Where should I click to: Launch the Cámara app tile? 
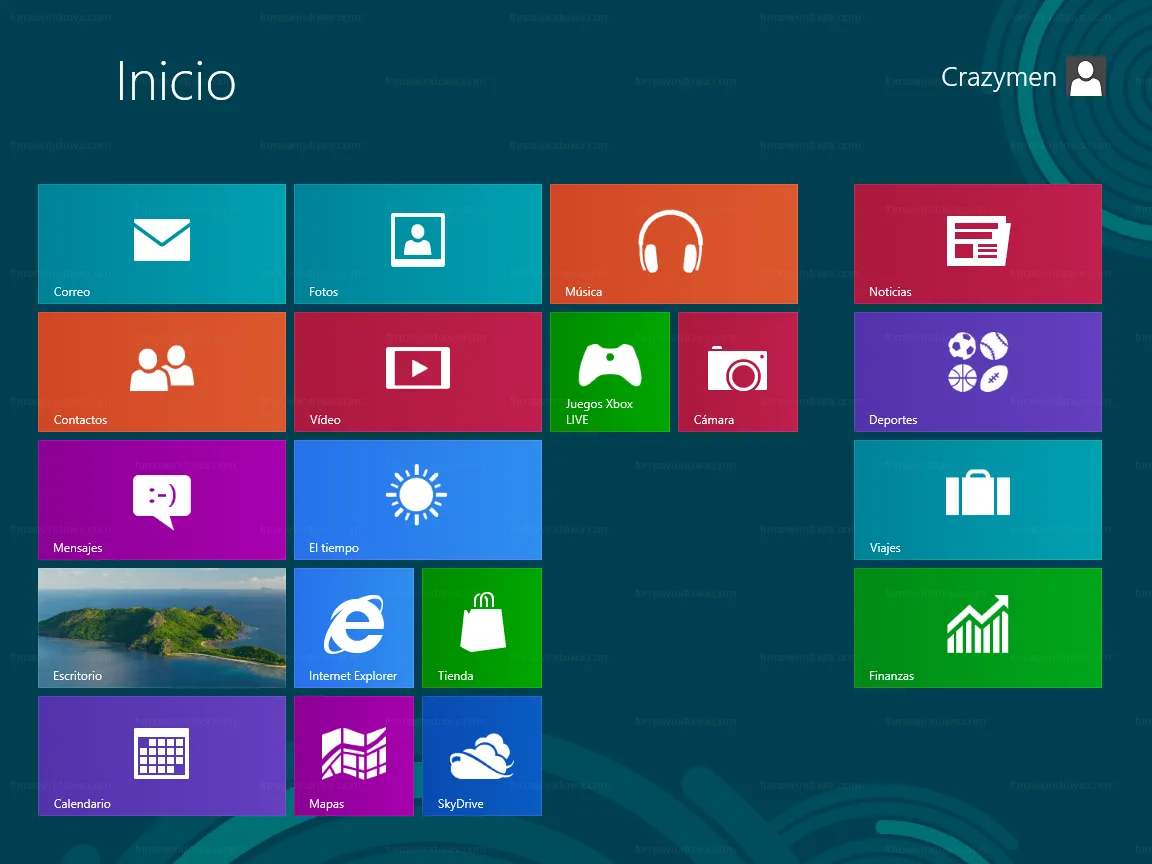[738, 372]
